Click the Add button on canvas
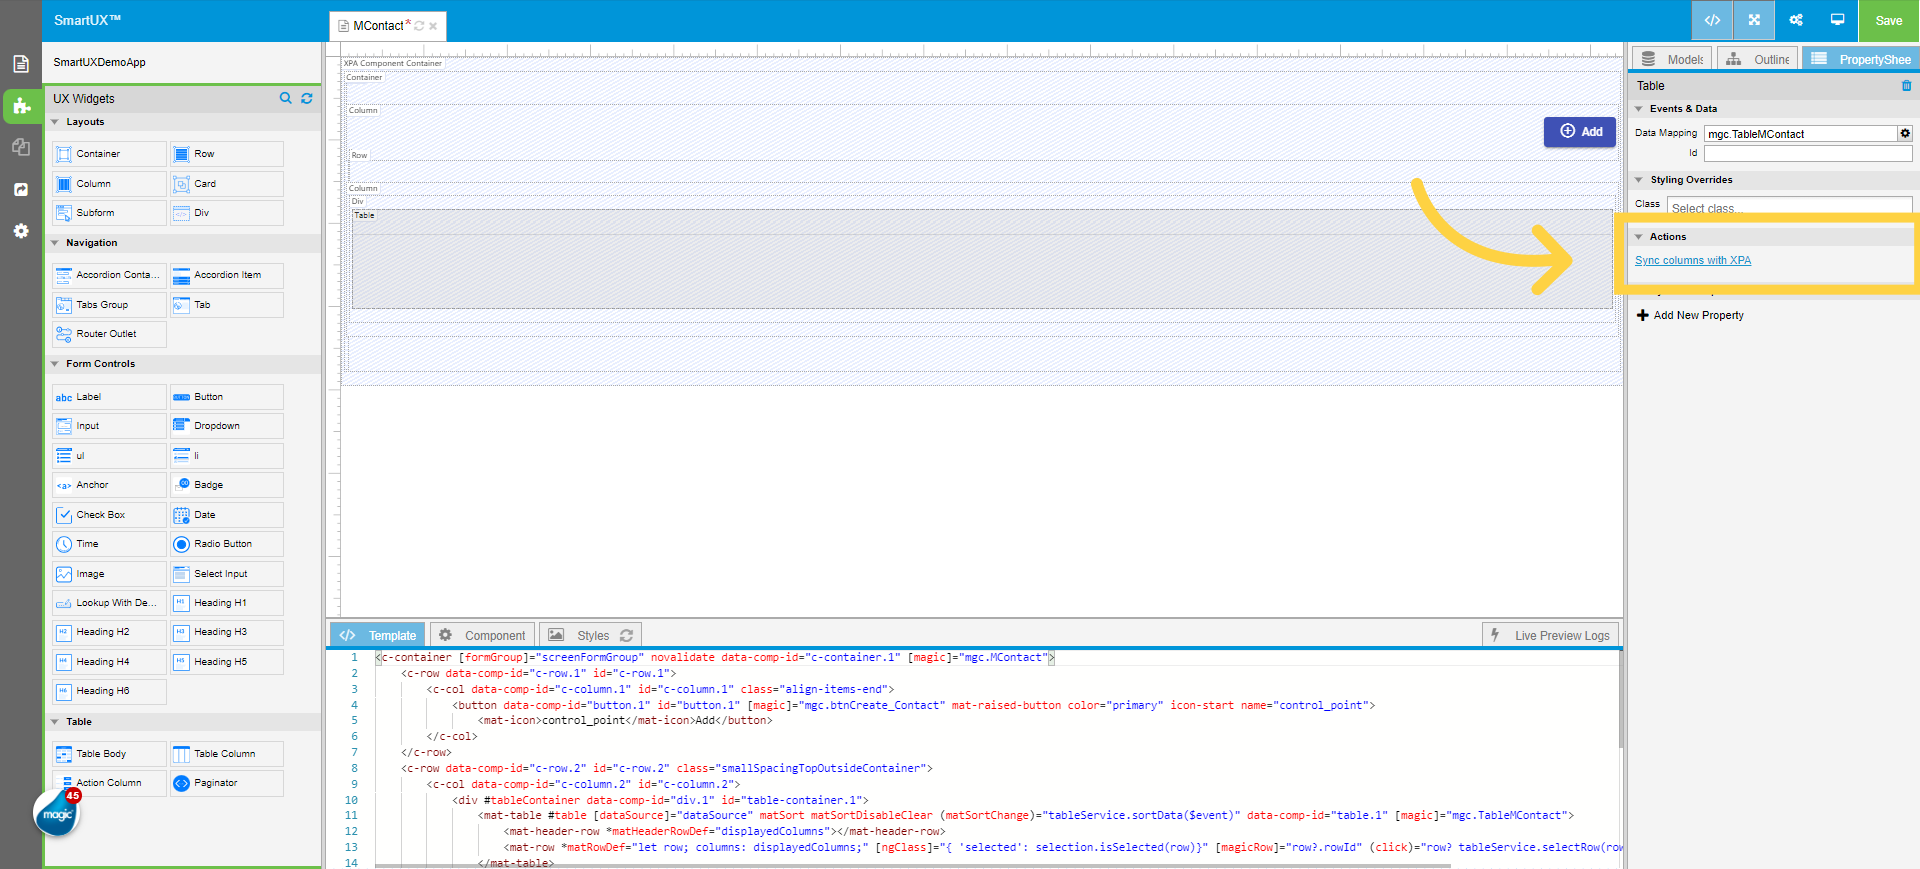This screenshot has width=1920, height=869. [1580, 132]
